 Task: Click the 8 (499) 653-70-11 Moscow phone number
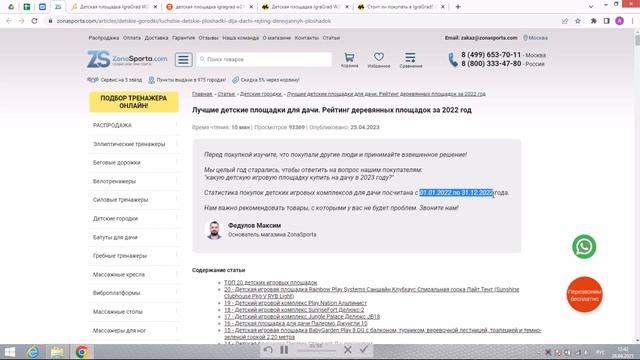coord(491,55)
